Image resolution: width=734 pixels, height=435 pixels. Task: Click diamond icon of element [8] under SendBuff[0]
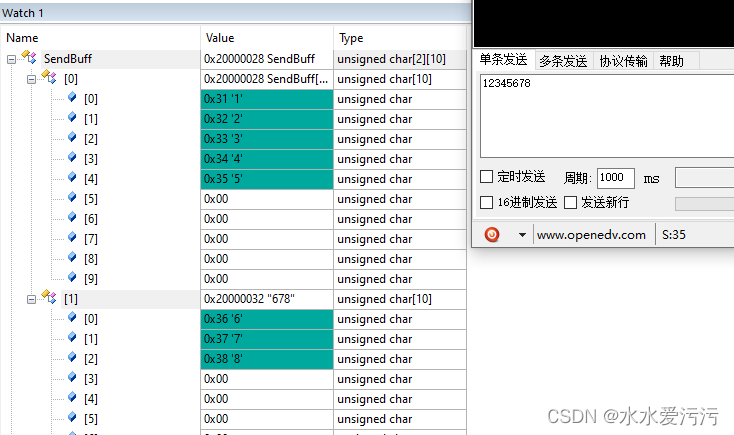pos(72,257)
